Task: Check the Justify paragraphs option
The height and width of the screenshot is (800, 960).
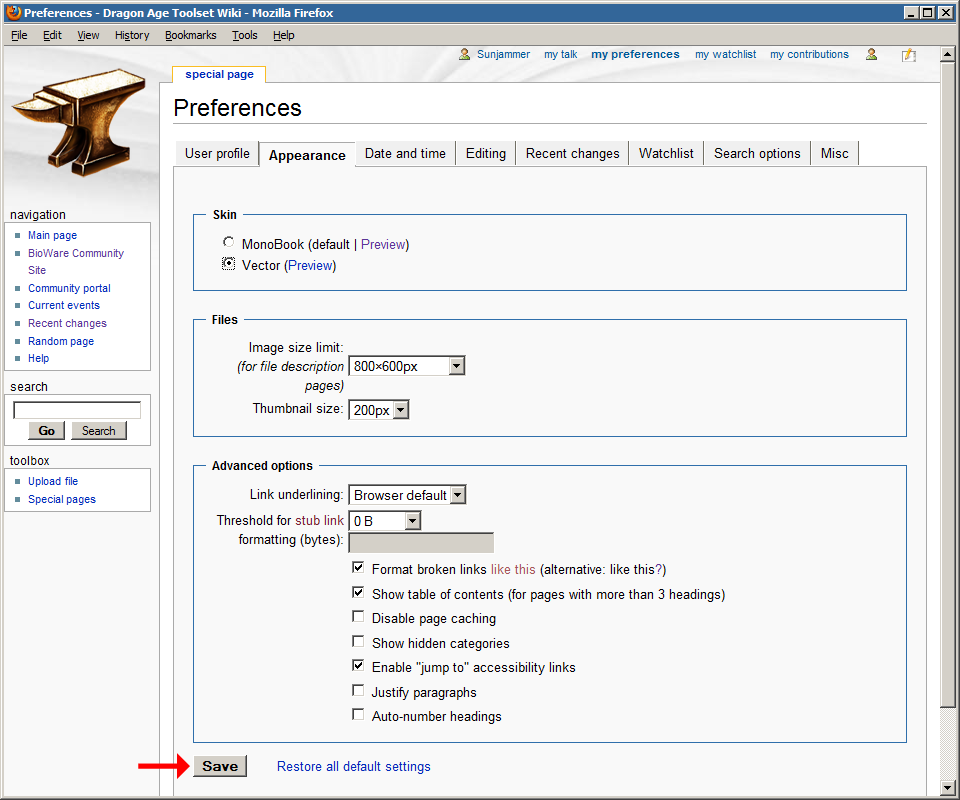Action: click(358, 691)
